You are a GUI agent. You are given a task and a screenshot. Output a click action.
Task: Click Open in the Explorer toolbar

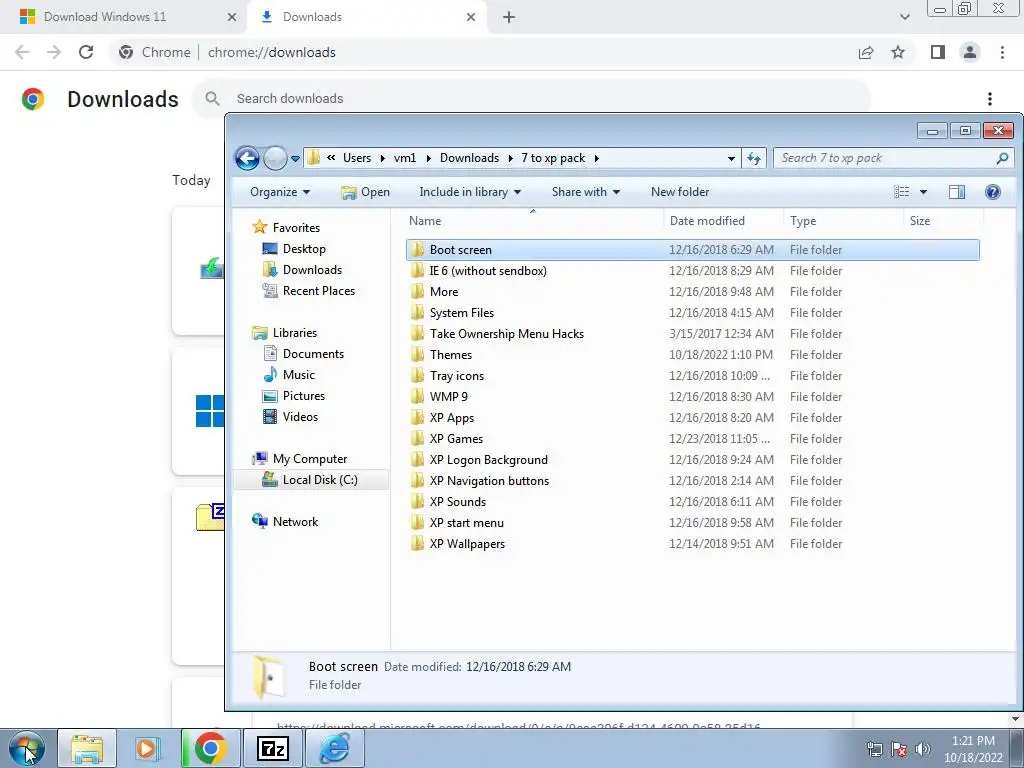click(x=366, y=192)
